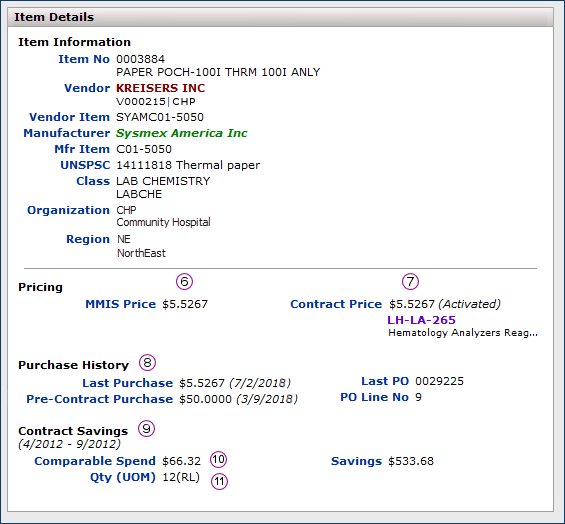This screenshot has width=565, height=524.
Task: Open the Sysmex America Inc manufacturer link
Action: point(182,133)
